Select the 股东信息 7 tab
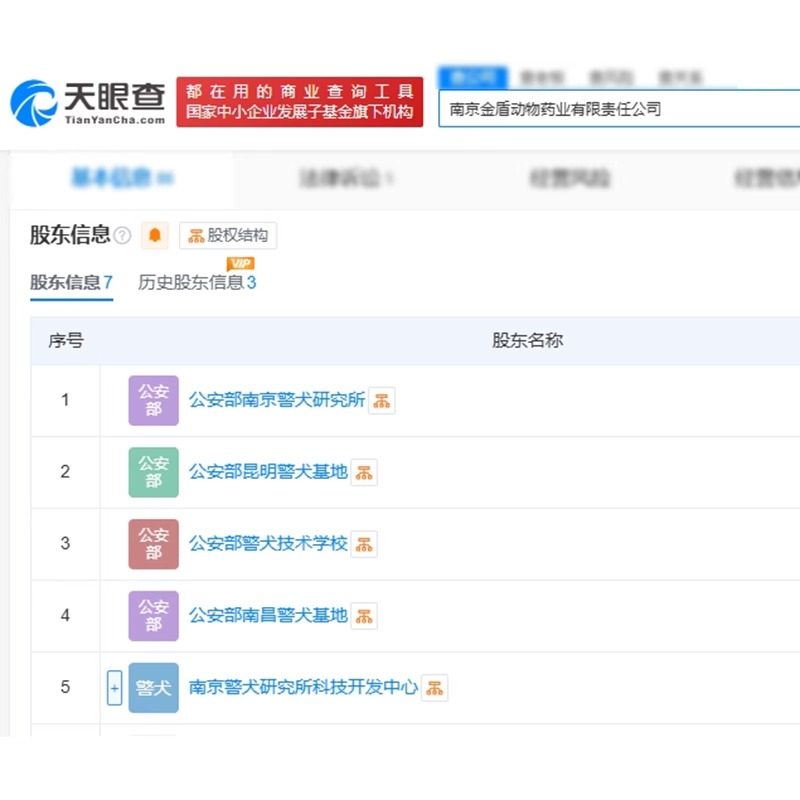This screenshot has width=800, height=800. 71,283
